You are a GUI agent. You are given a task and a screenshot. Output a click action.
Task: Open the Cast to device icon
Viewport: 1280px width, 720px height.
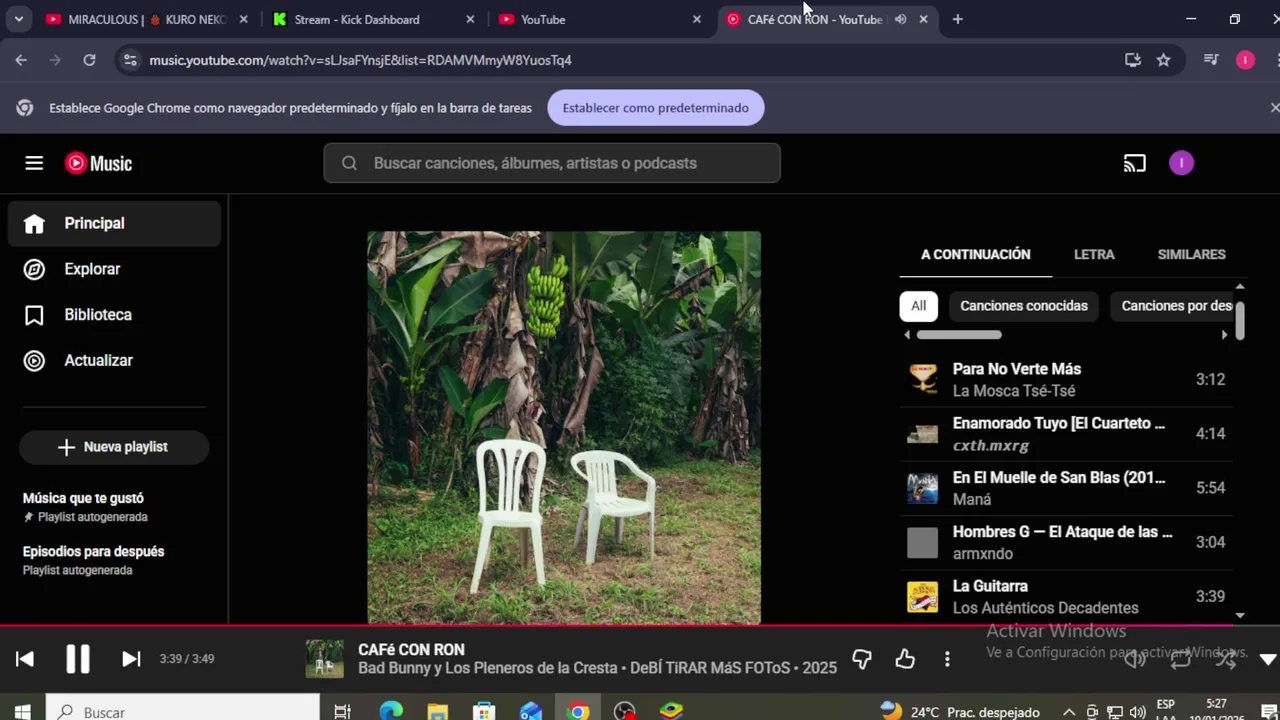coord(1134,163)
